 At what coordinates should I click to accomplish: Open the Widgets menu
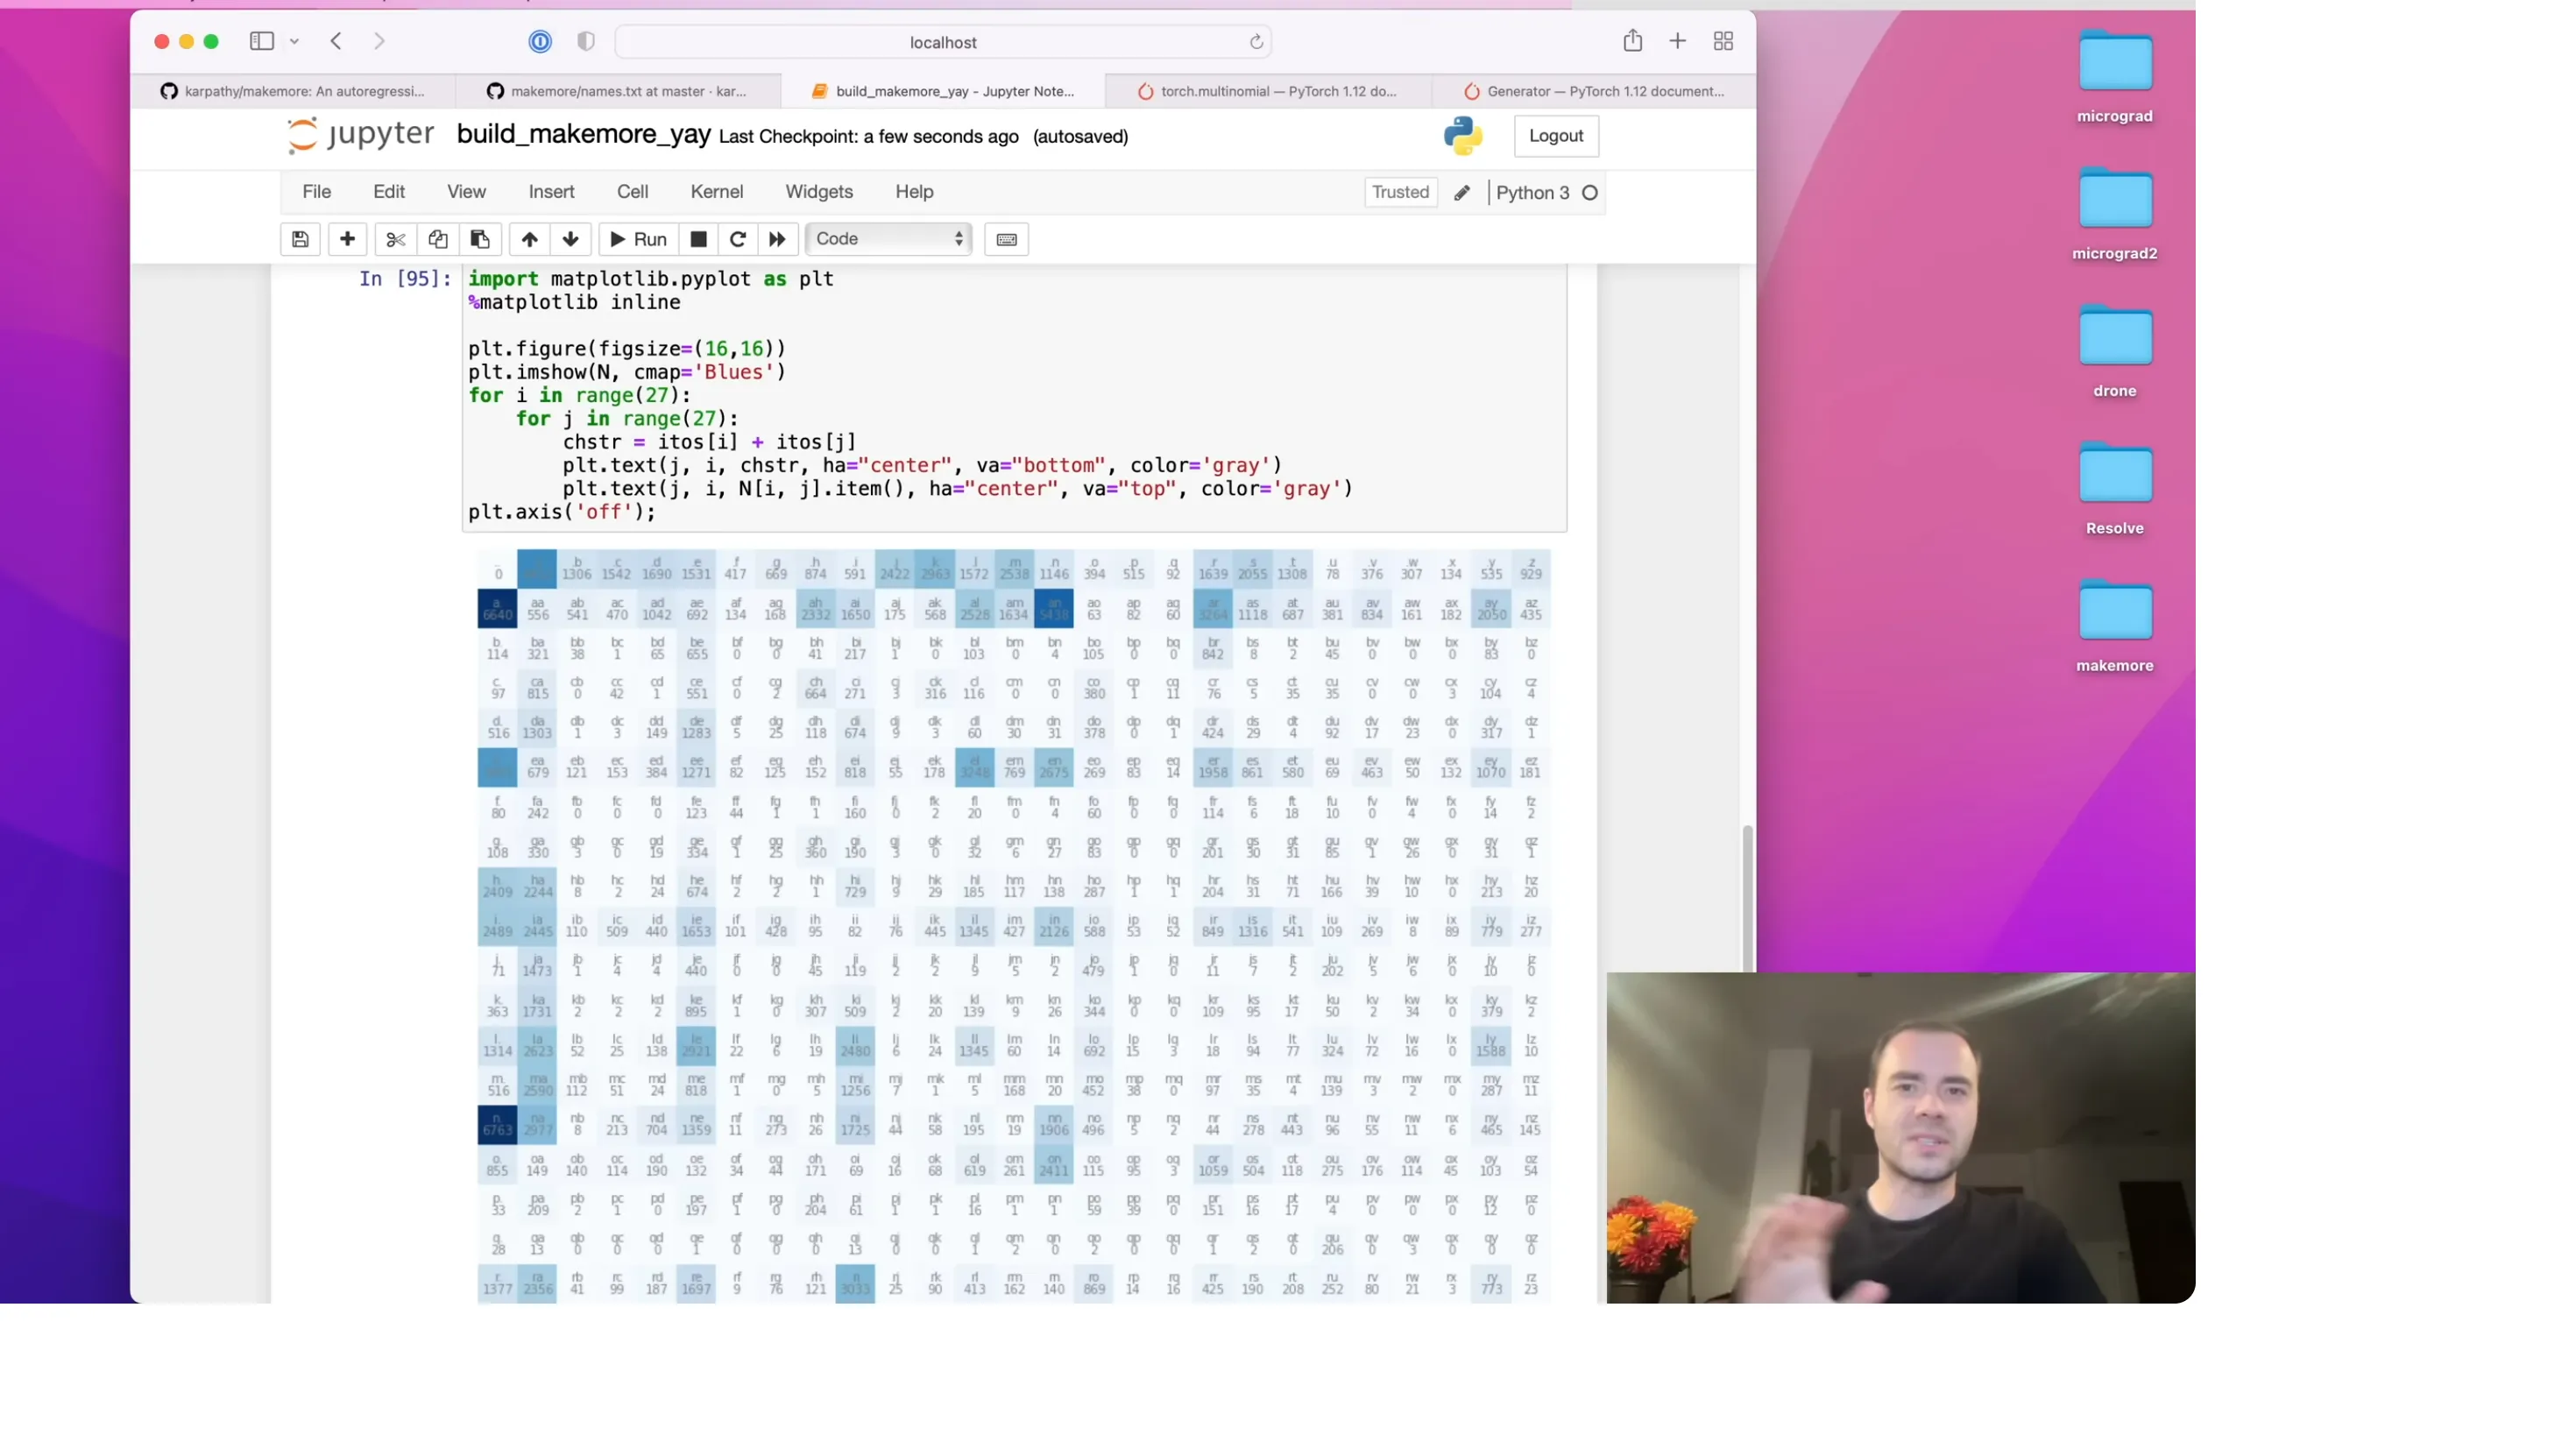(819, 192)
